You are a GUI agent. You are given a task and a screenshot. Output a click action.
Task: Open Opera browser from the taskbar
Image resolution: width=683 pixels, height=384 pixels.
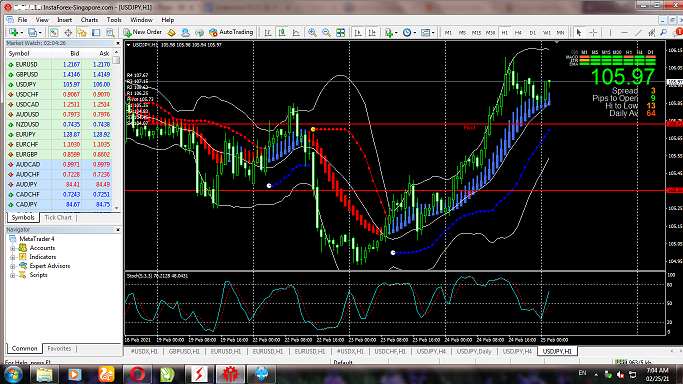(x=137, y=374)
